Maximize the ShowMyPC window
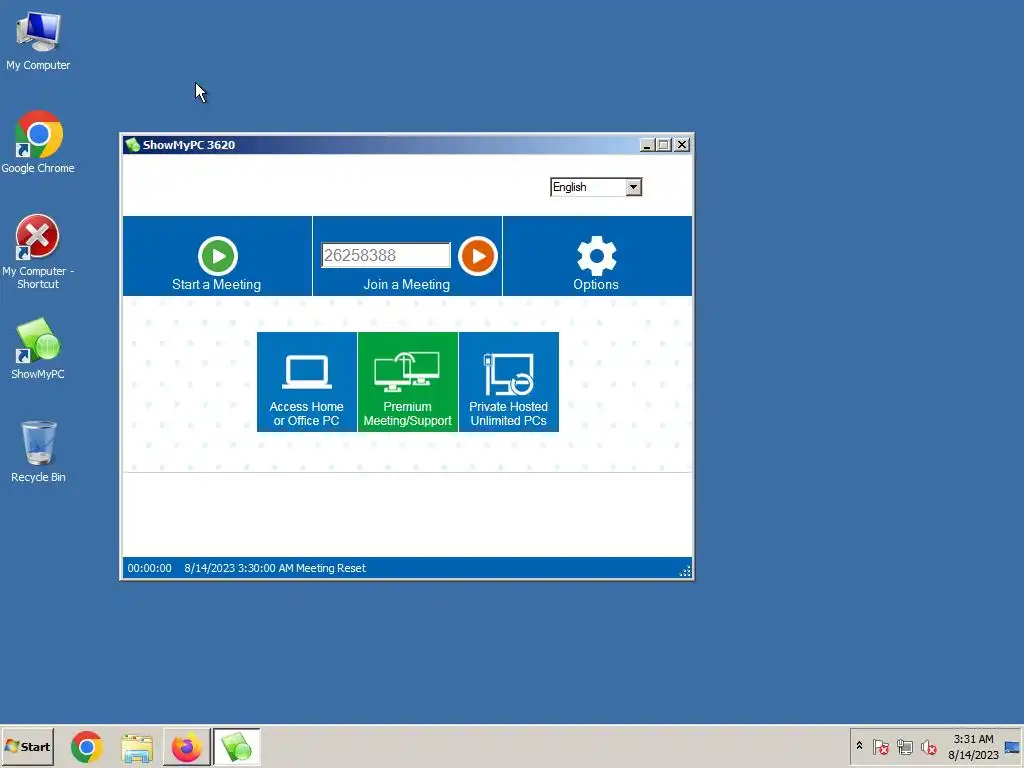 click(664, 145)
